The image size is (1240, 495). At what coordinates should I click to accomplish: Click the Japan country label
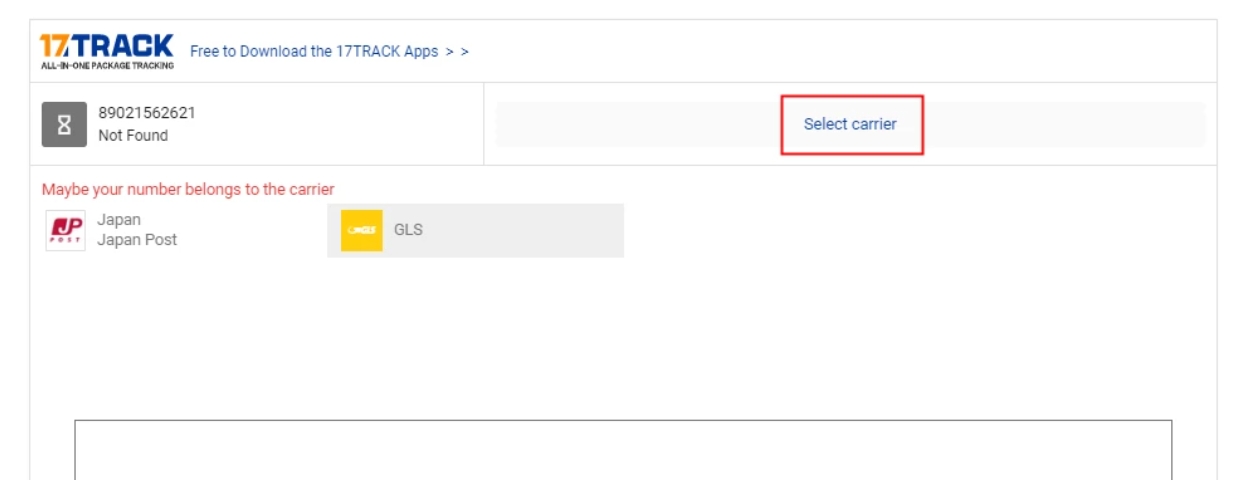point(119,220)
